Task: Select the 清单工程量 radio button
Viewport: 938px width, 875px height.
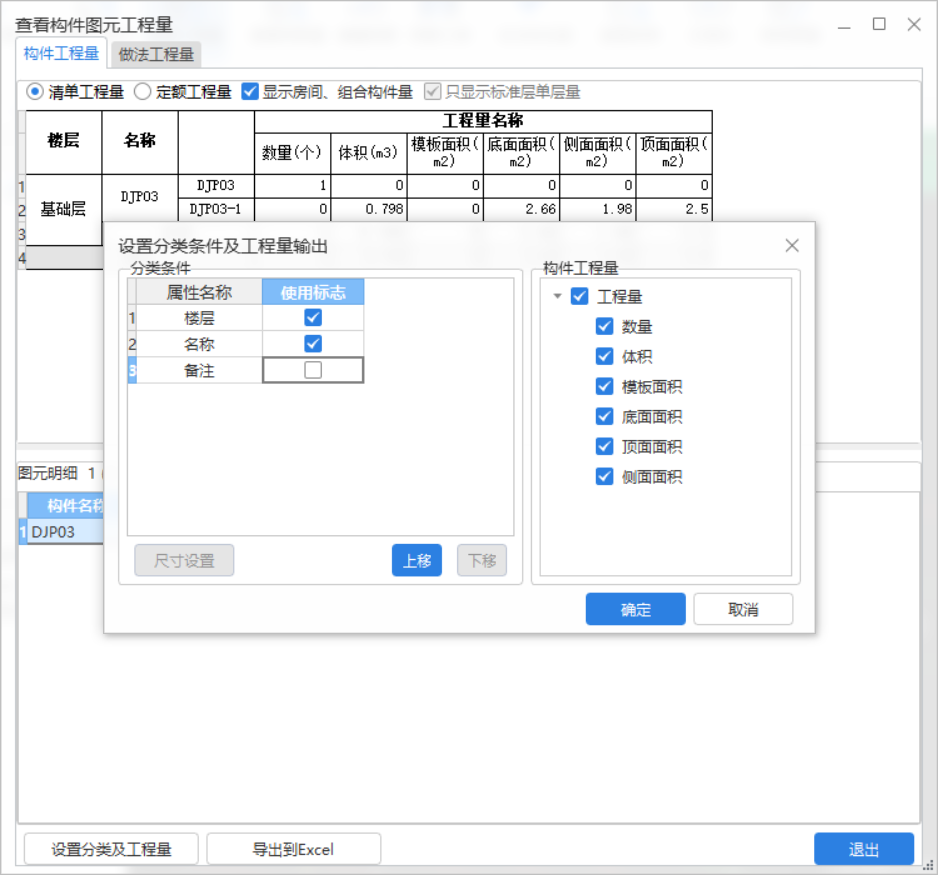Action: tap(35, 92)
